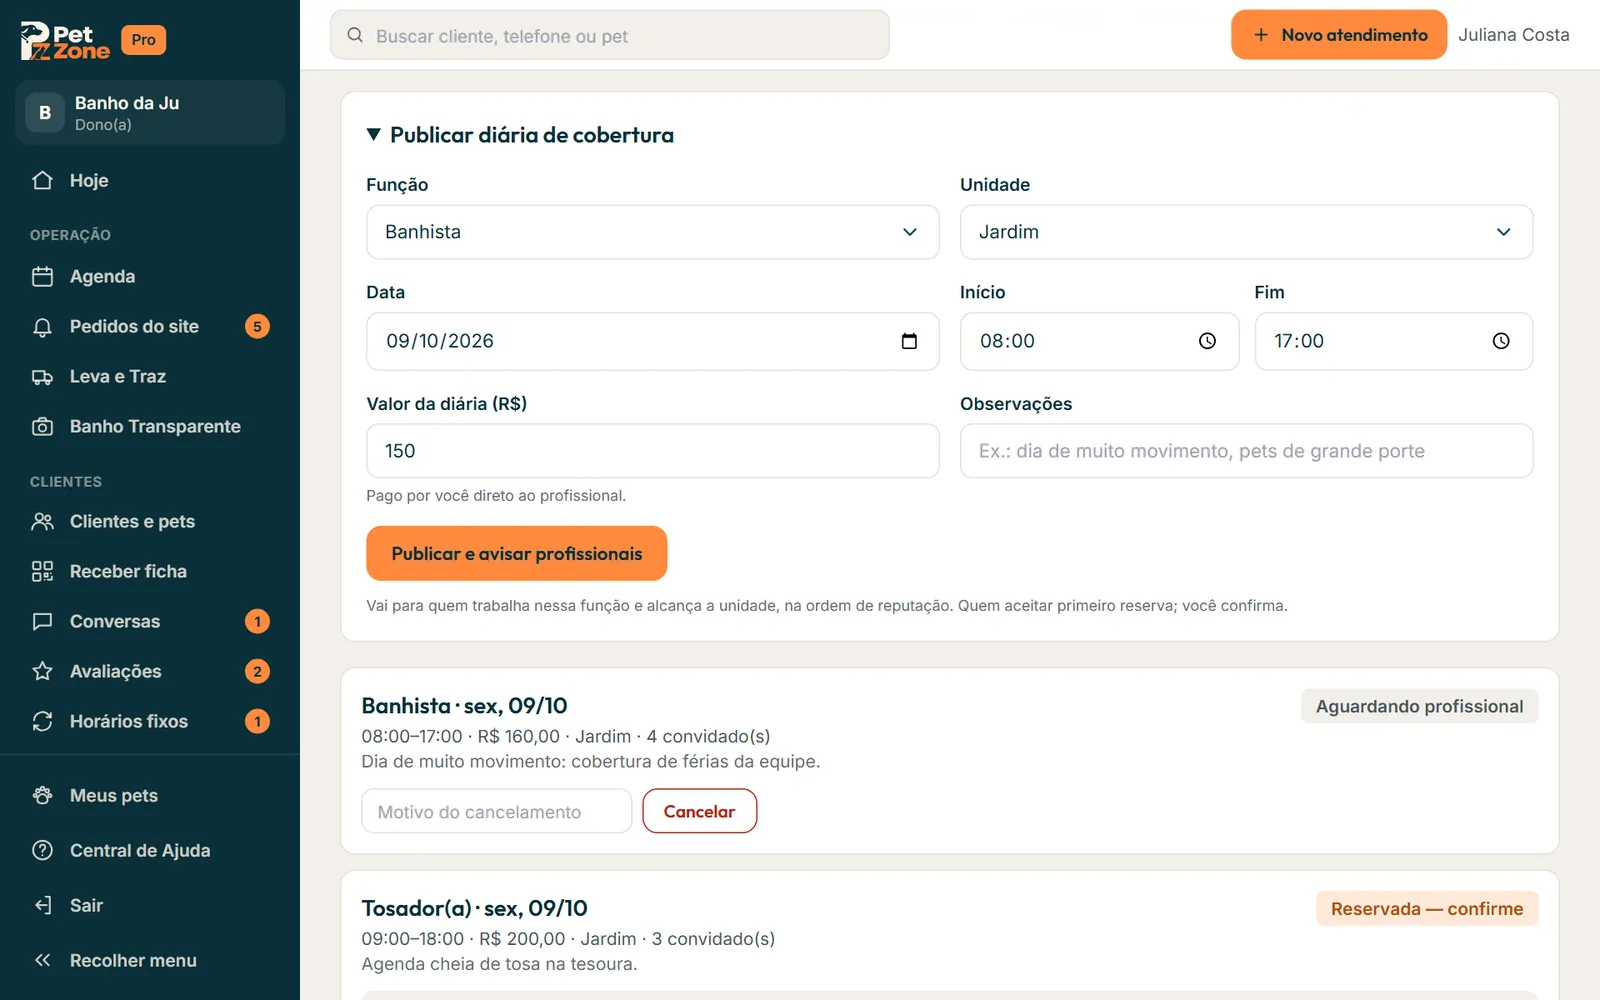Click the Observações text field

tap(1246, 451)
